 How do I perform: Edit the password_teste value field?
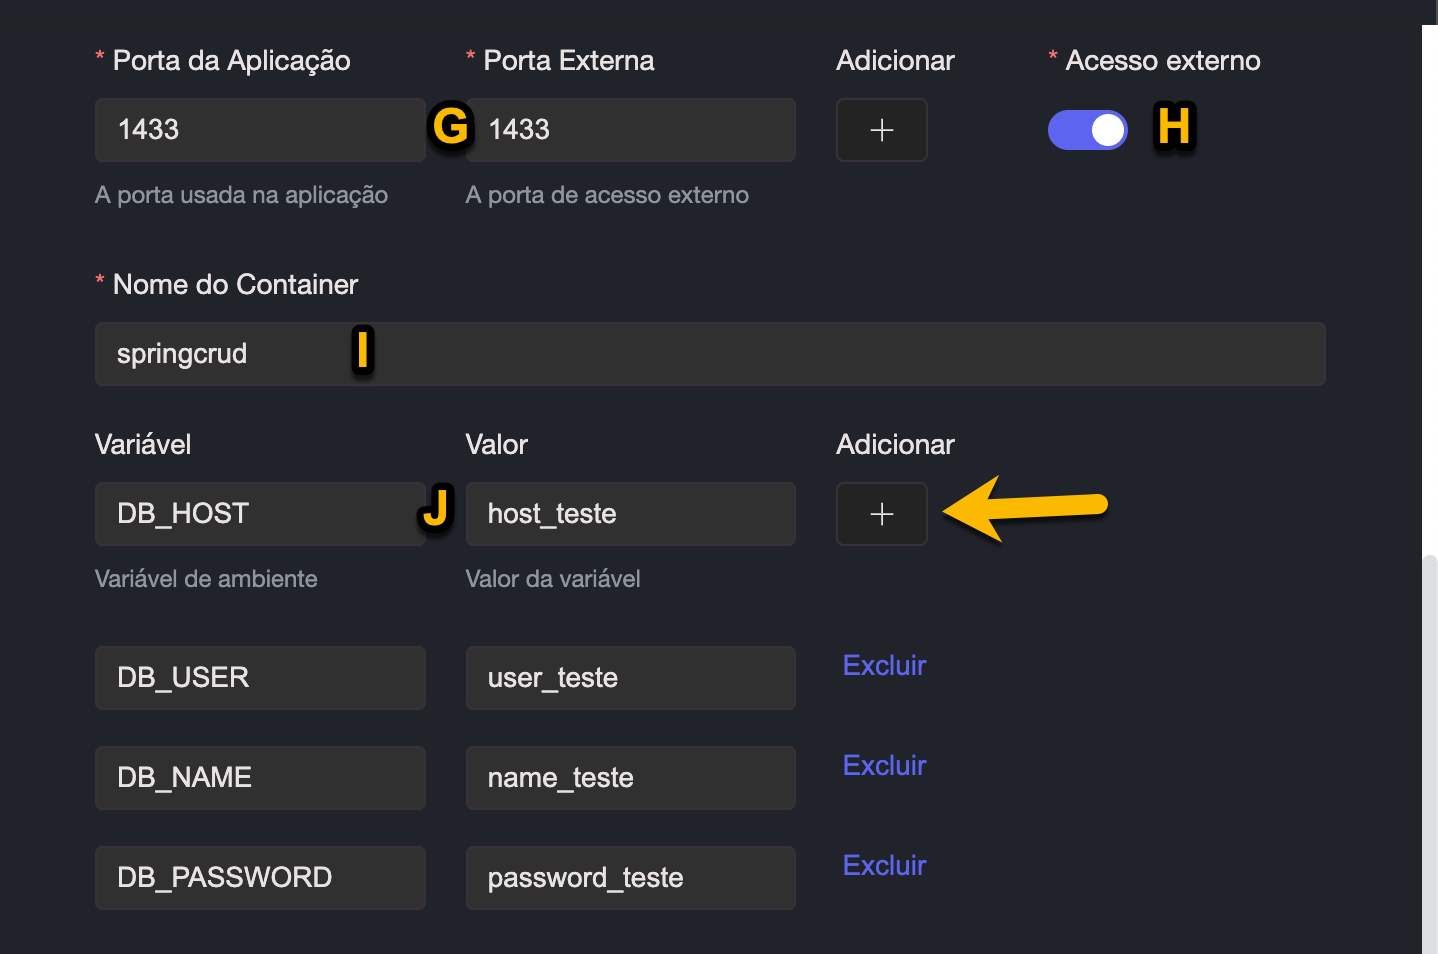[630, 878]
